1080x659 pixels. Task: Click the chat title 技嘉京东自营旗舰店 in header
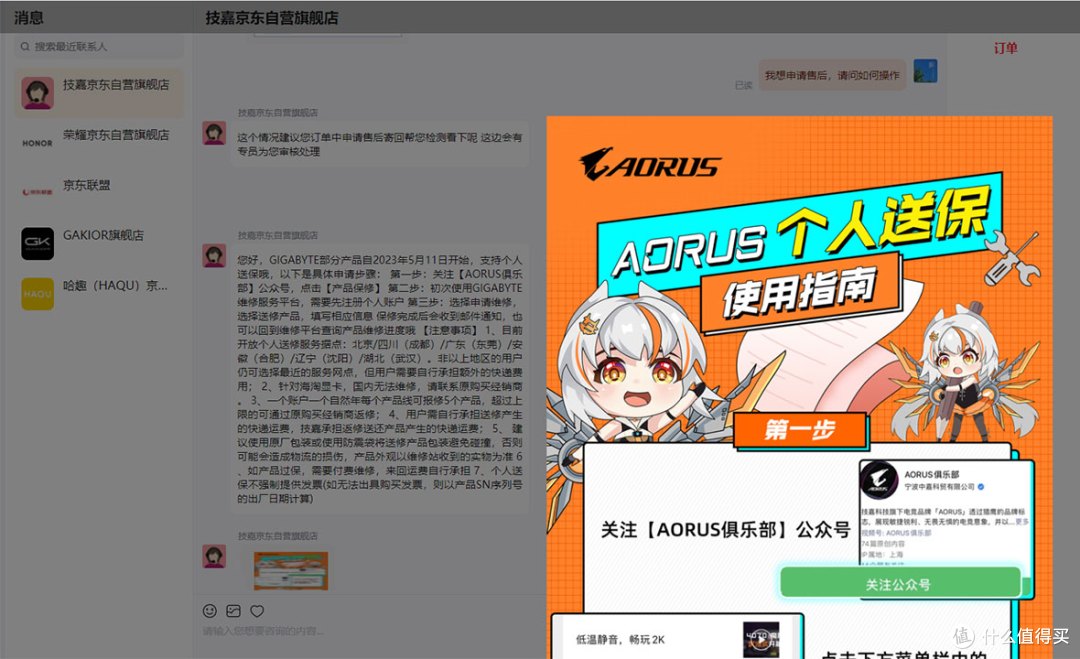(x=271, y=18)
